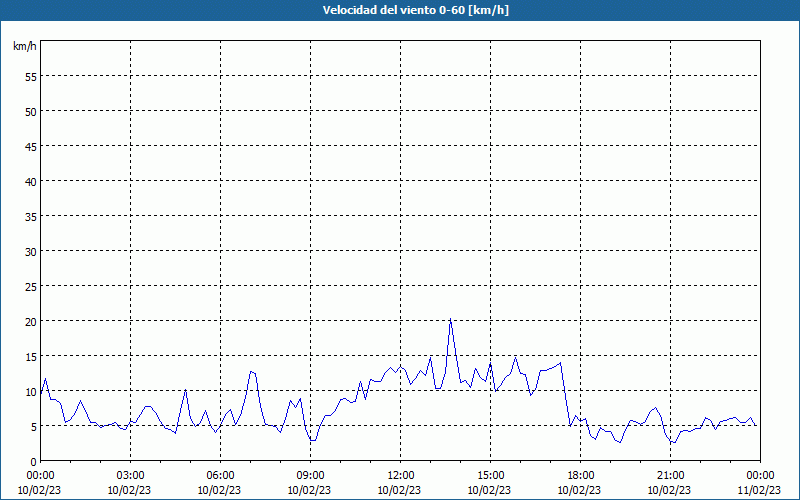This screenshot has width=800, height=500.
Task: Click the chart title Velocidad del viento 0-60 [km/h]
Action: point(415,10)
